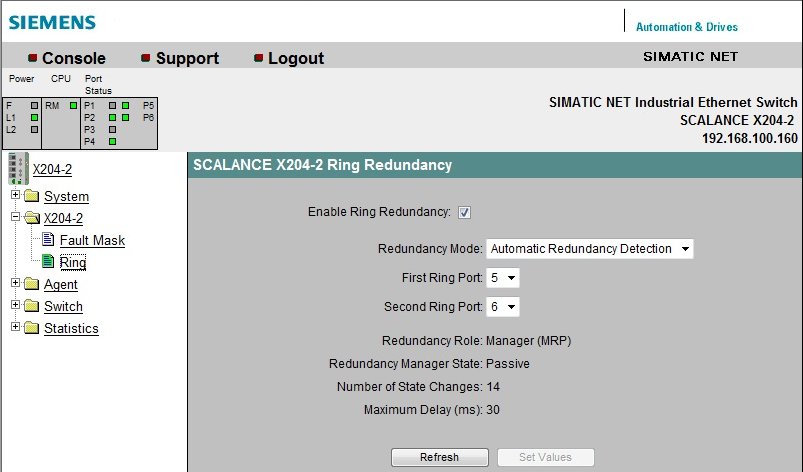803x472 pixels.
Task: Click the Statistics folder icon
Action: [31, 329]
